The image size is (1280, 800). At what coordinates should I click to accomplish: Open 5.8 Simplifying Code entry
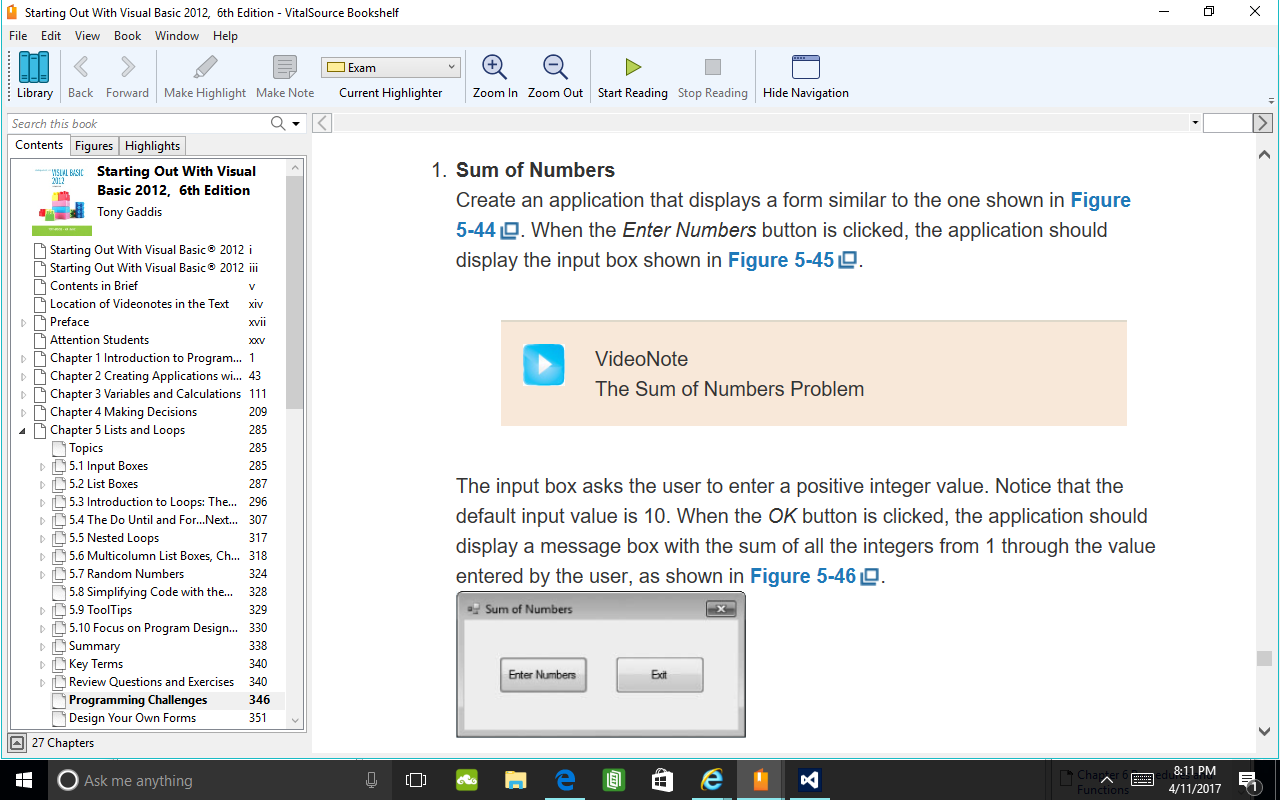150,592
